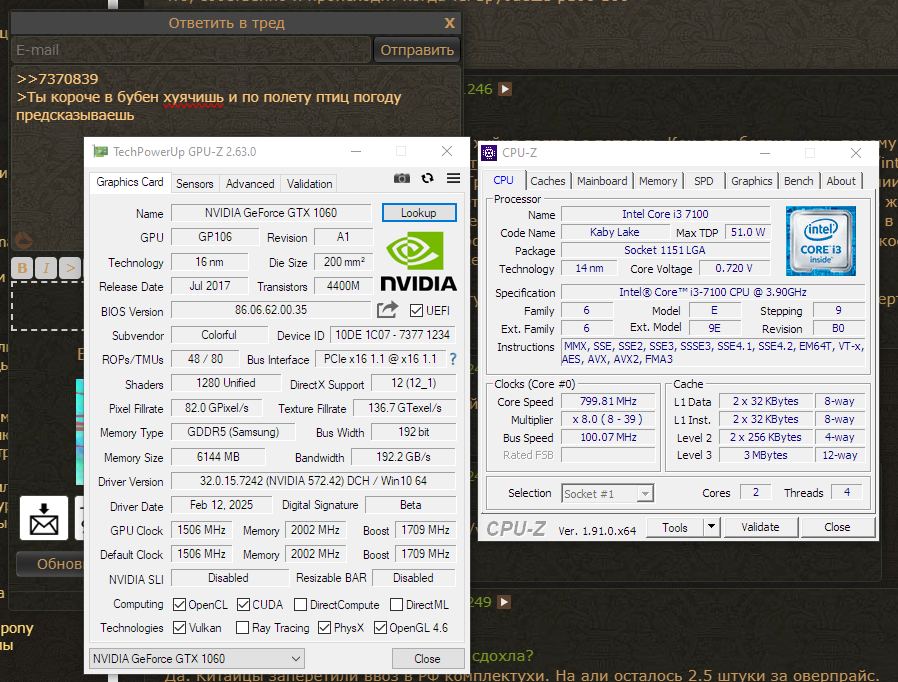Click the CPU-Z title bar app icon
898x682 pixels.
(489, 153)
